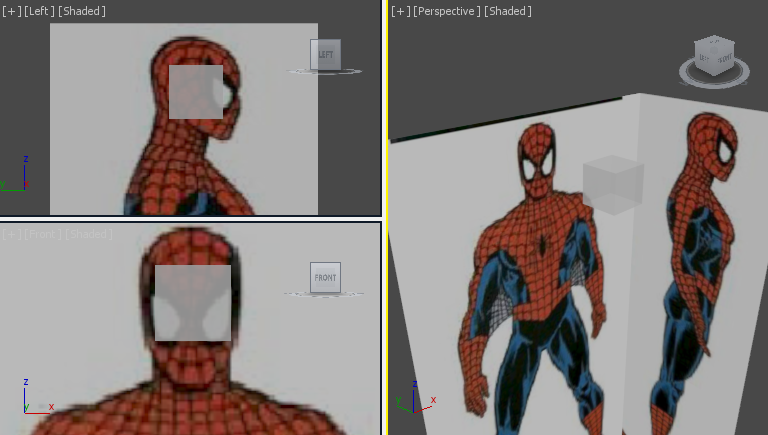Open the [Shaded] menu in Left viewport
The width and height of the screenshot is (768, 435).
(81, 11)
